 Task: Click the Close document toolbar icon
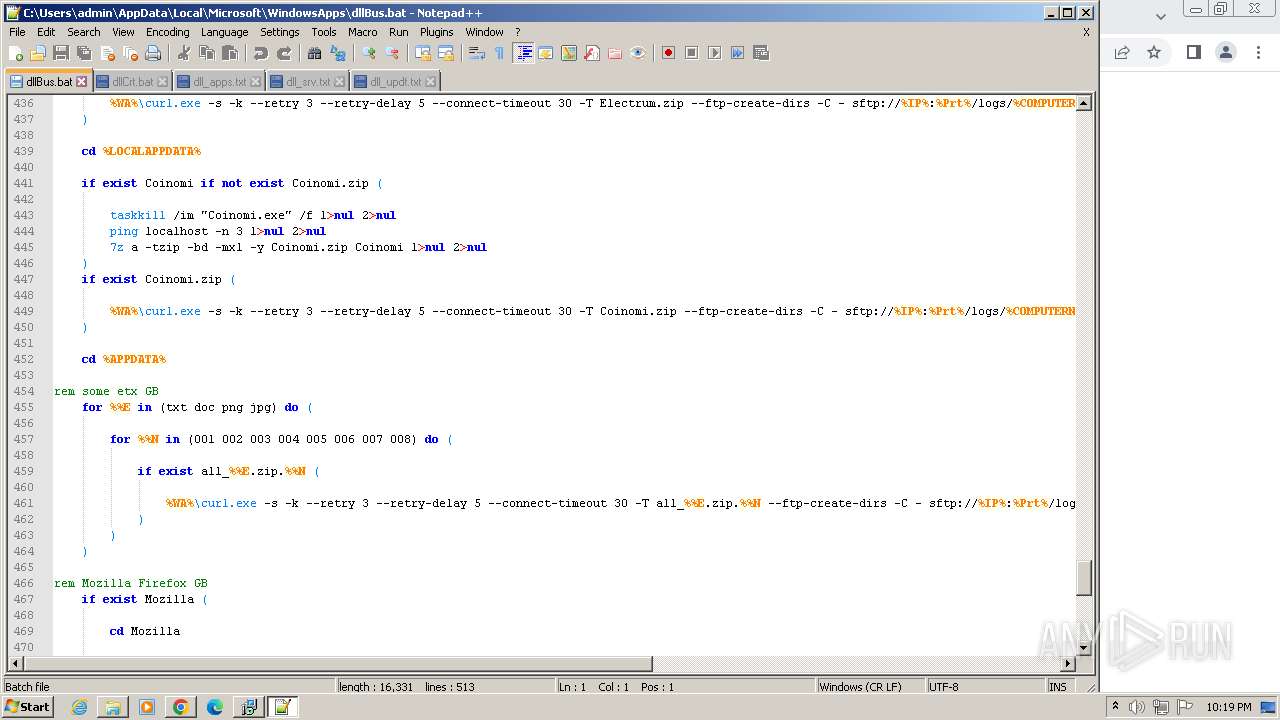point(107,53)
